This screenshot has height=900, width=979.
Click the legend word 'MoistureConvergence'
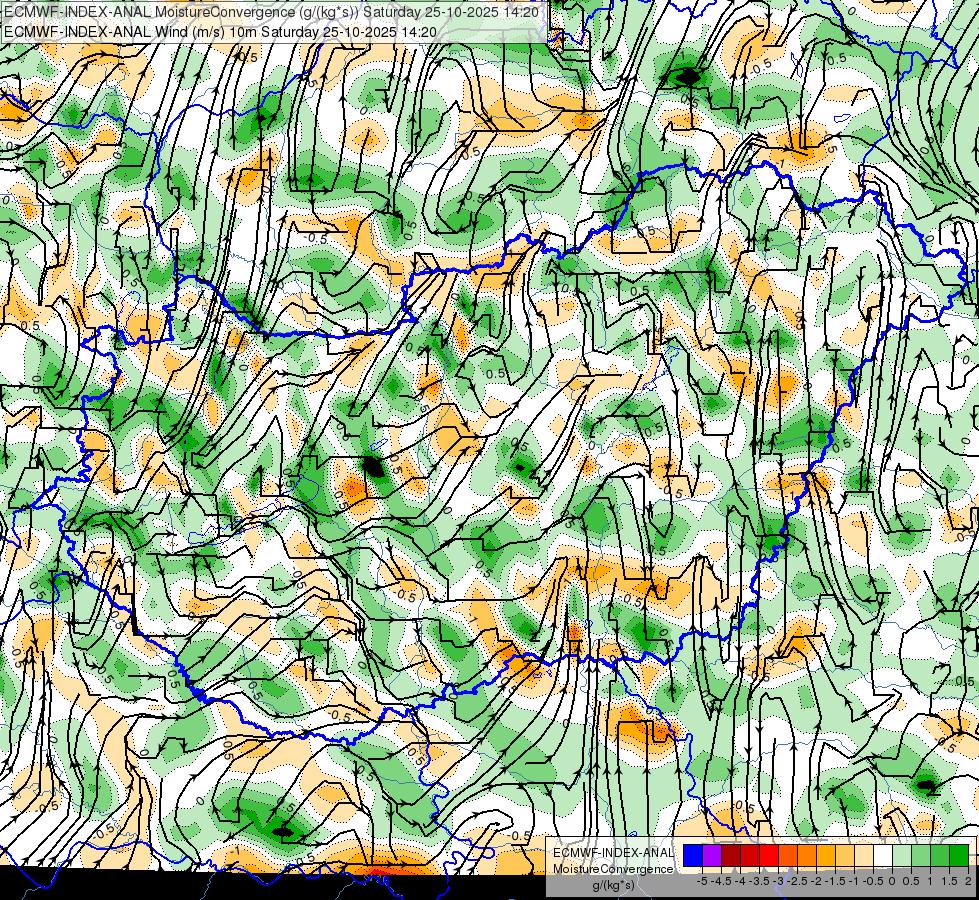pyautogui.click(x=613, y=869)
